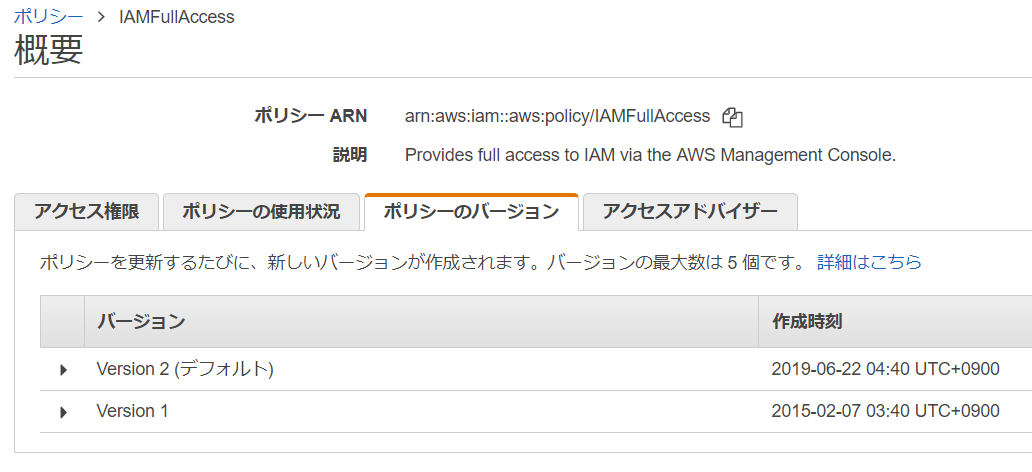Screen dimensions: 1032x472
Task: Open the ポリシーの使用状況 tab
Action: [x=261, y=212]
